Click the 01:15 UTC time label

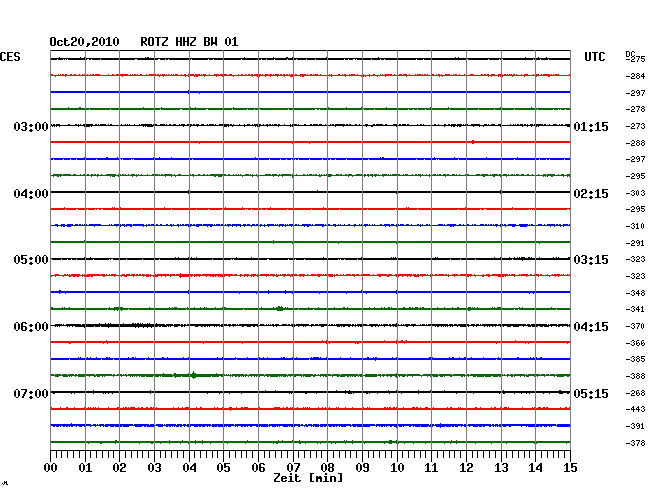pyautogui.click(x=591, y=126)
